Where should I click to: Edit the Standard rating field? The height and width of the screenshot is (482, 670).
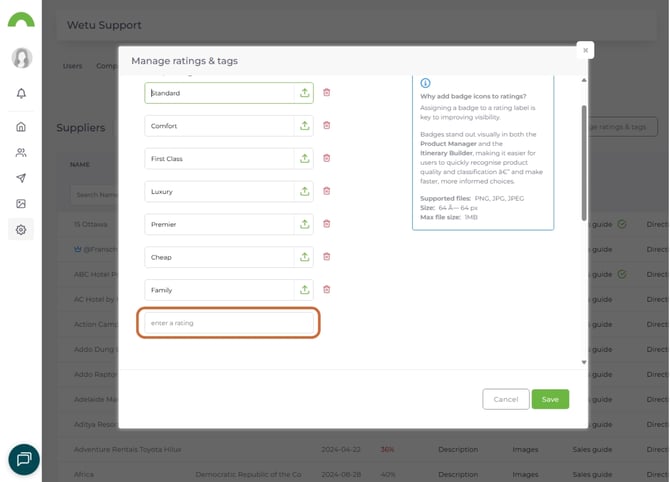219,93
